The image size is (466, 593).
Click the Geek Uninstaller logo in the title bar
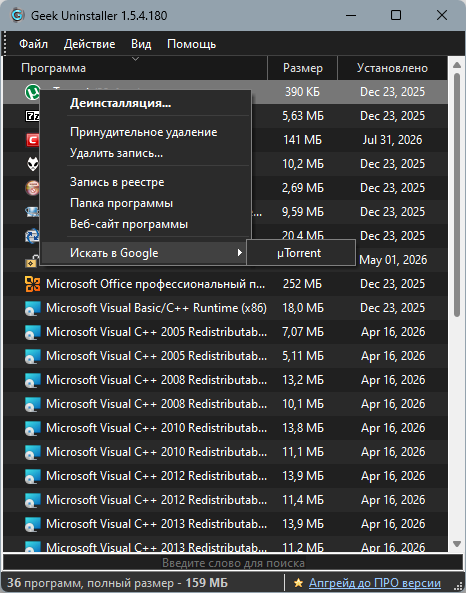click(17, 16)
